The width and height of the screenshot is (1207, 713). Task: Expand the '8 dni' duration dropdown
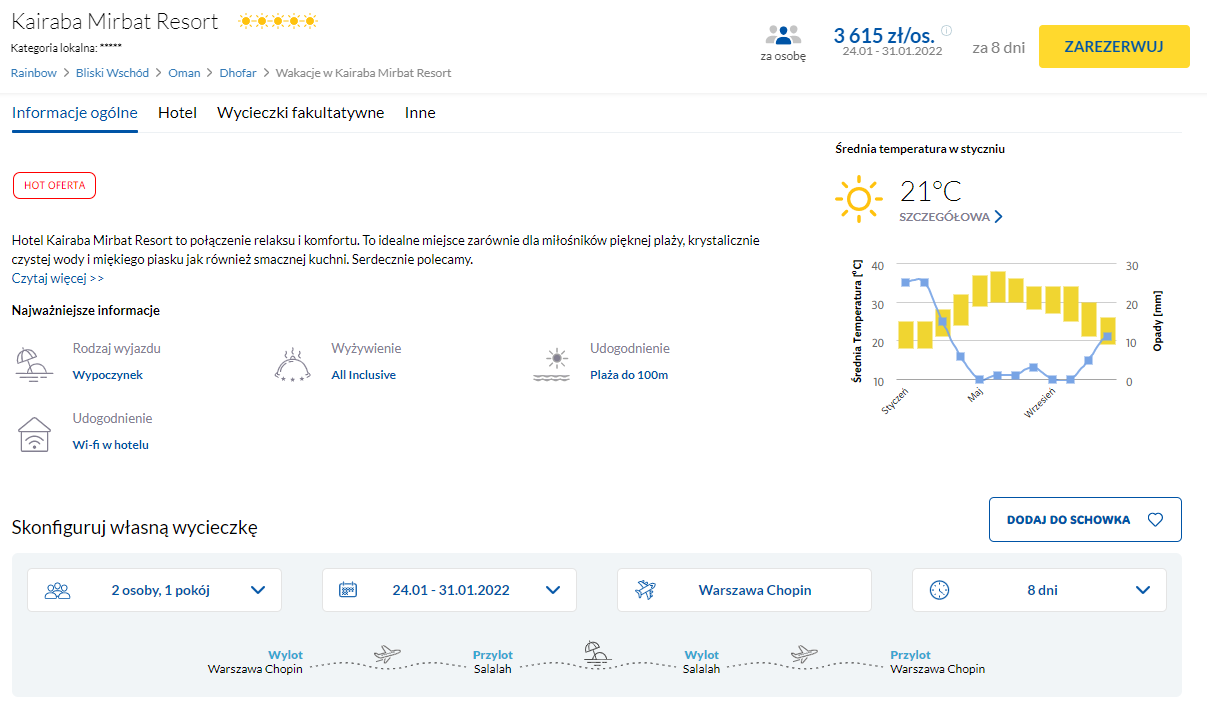(x=1143, y=590)
